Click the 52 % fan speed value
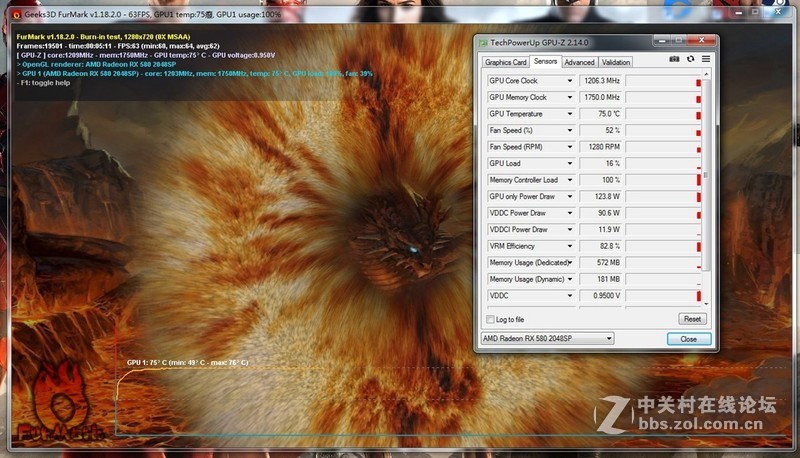This screenshot has height=458, width=800. pos(601,131)
